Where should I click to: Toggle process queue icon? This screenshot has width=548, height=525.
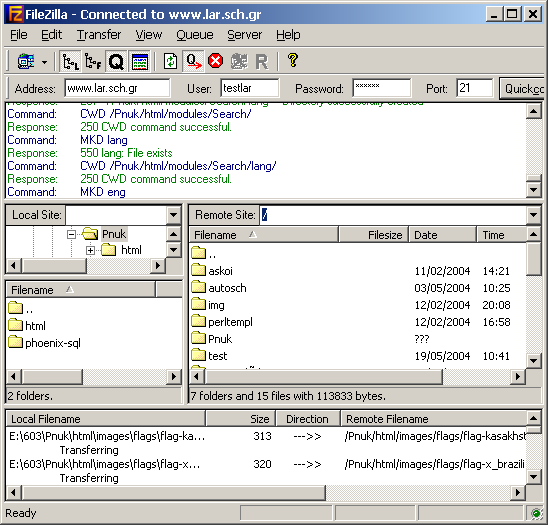pyautogui.click(x=193, y=62)
